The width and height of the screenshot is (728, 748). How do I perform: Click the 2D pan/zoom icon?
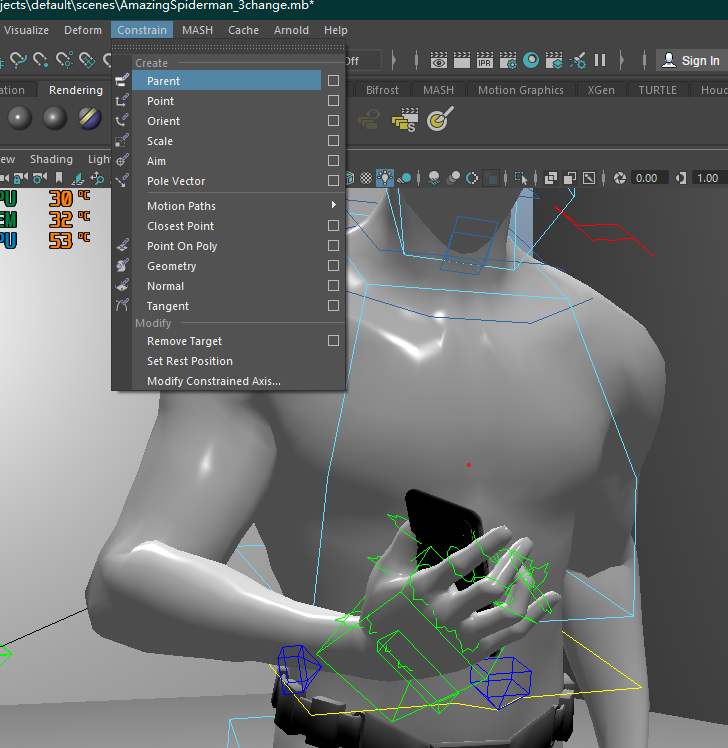pyautogui.click(x=97, y=178)
